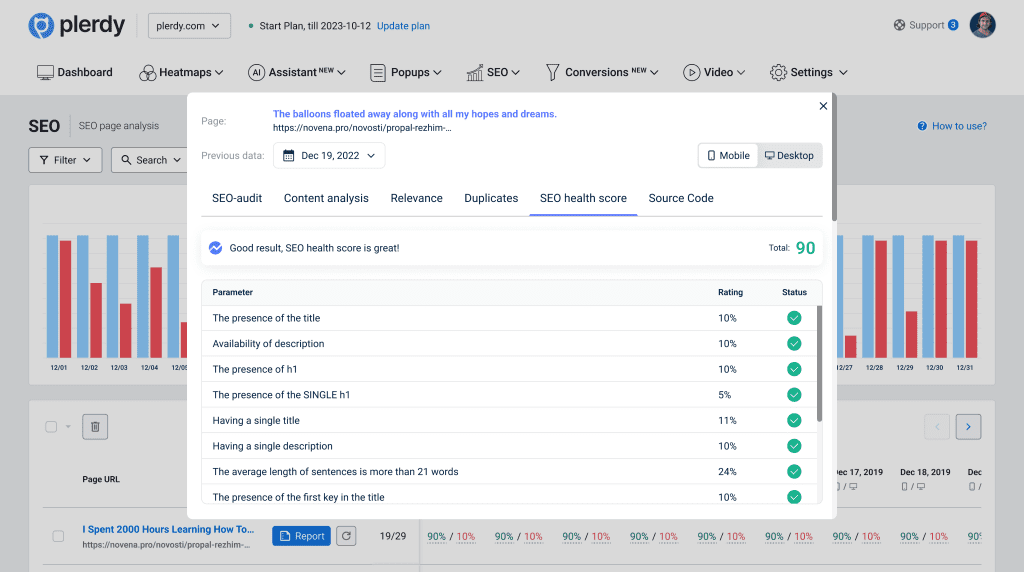Screen dimensions: 1024x572
Task: Click the previous page arrow button
Action: 937,427
